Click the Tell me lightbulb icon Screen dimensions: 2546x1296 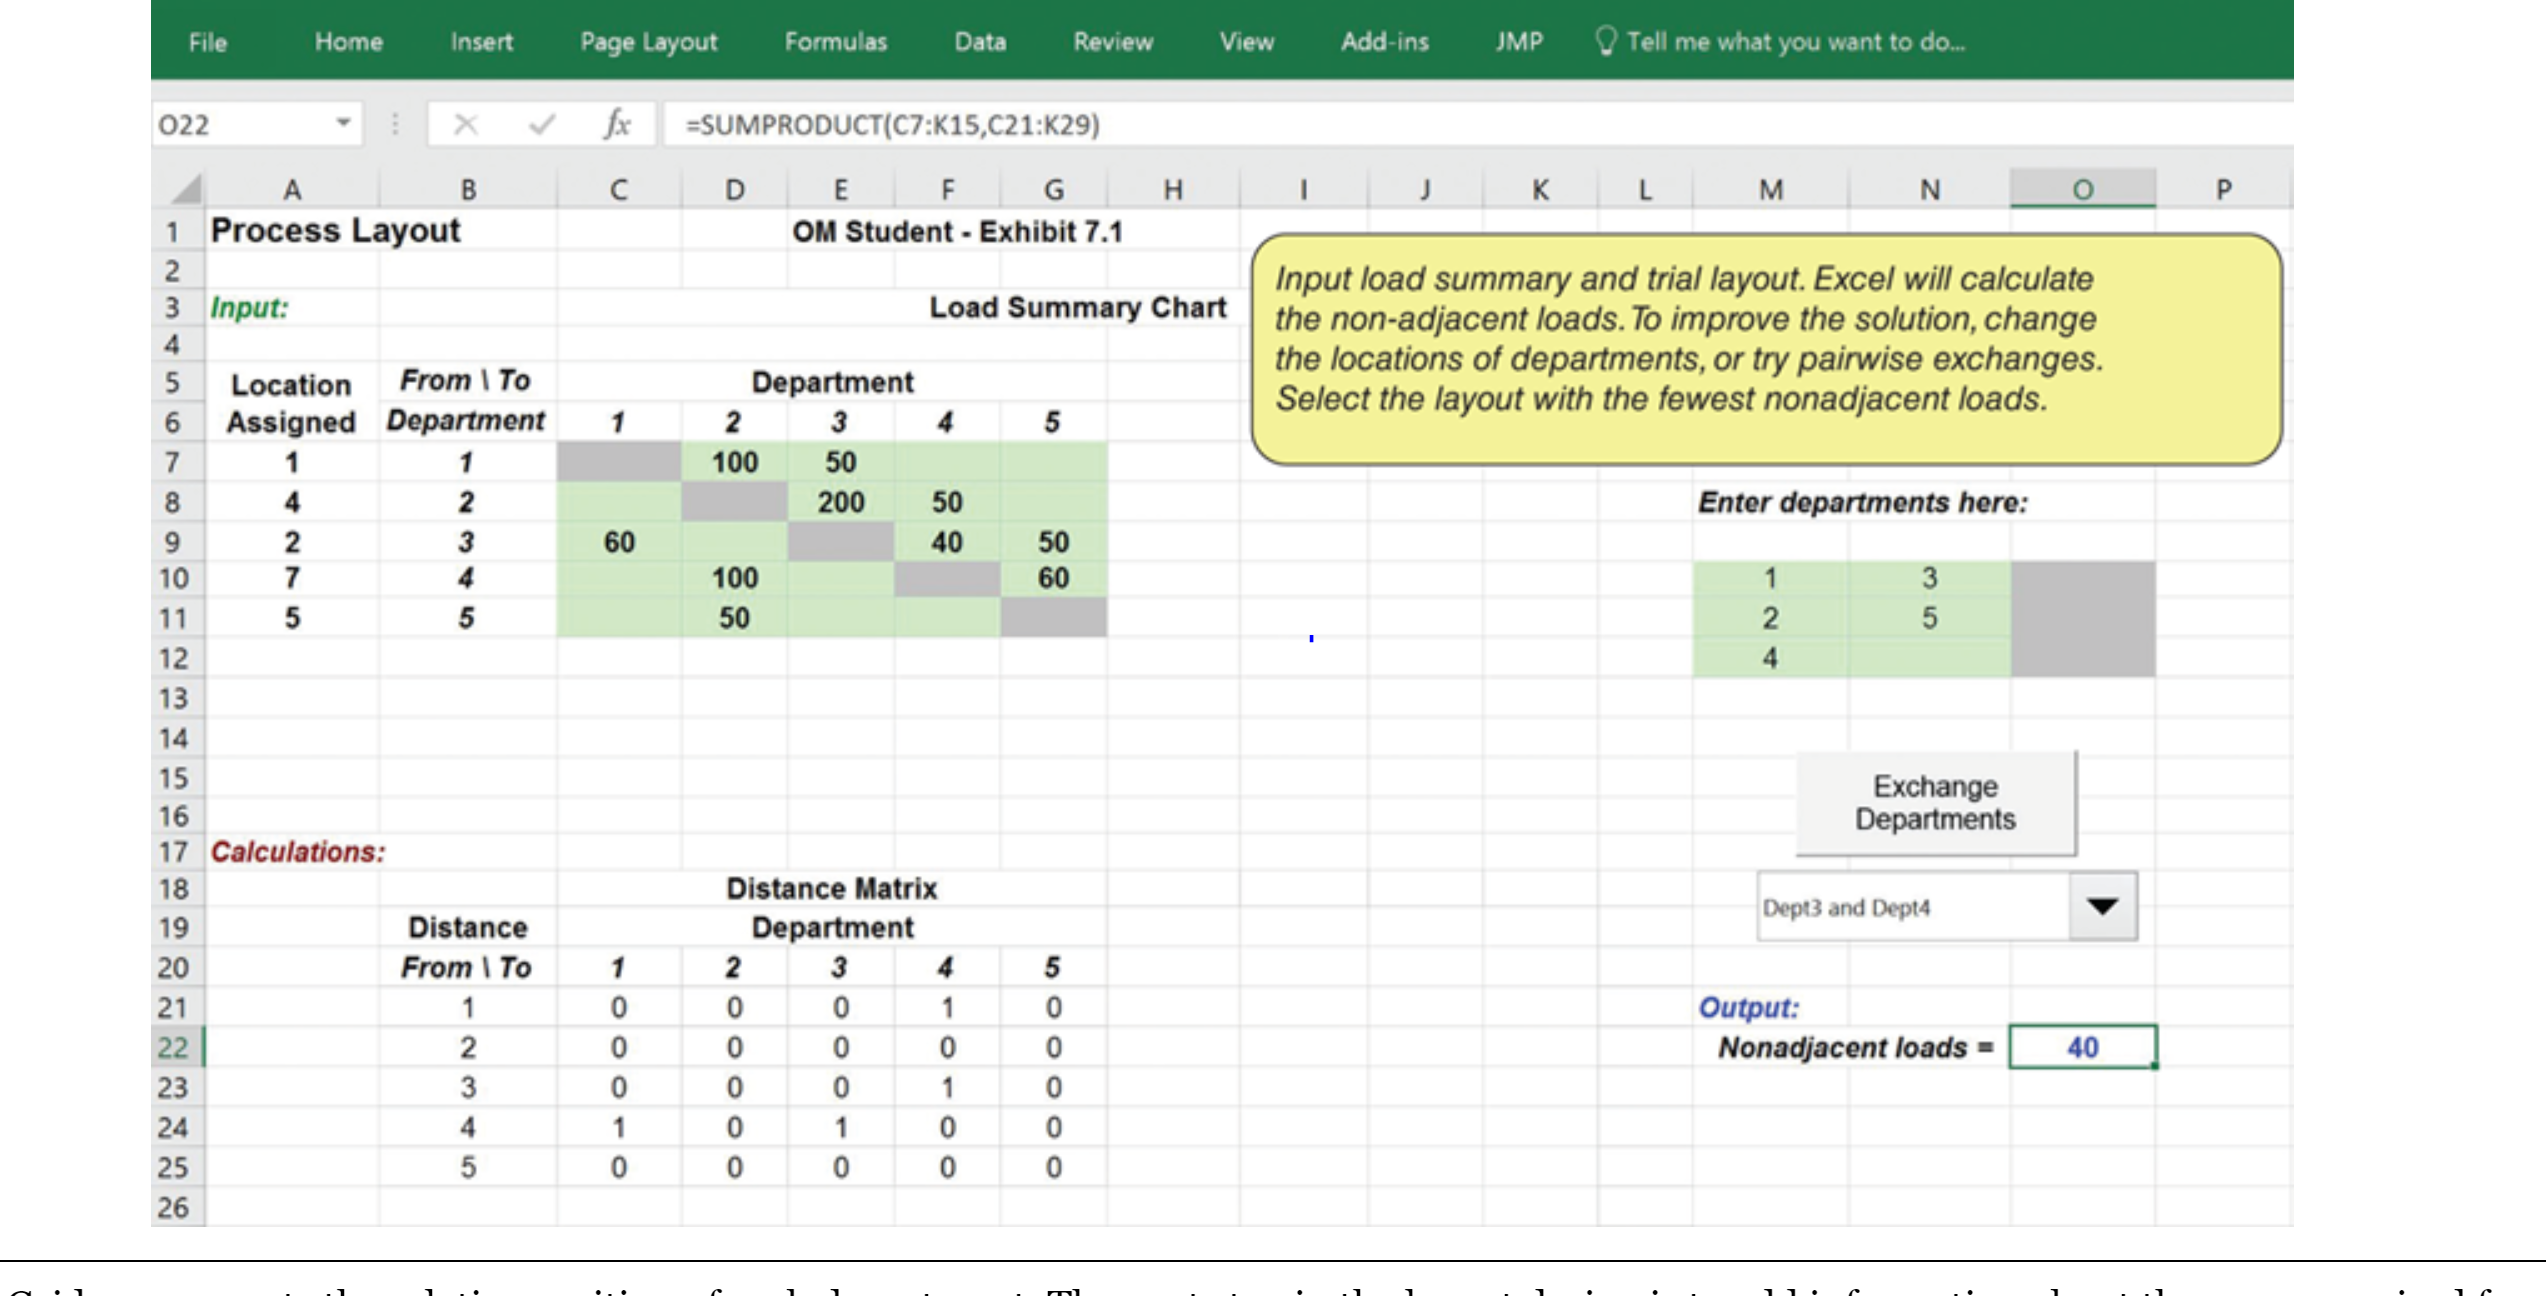[x=1605, y=42]
